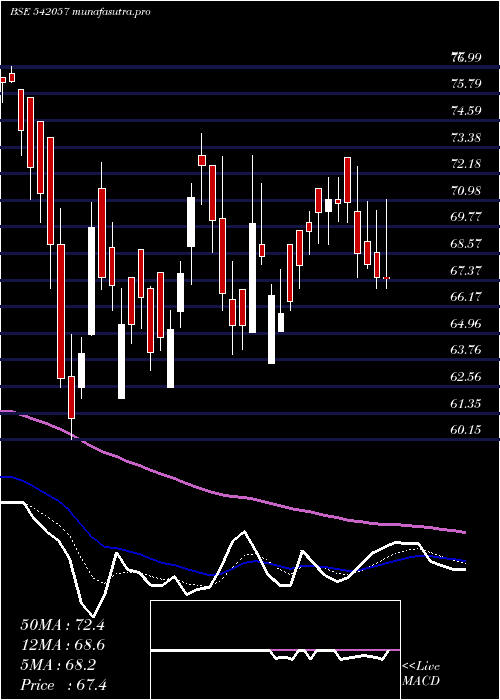Click the tall white candlestick at the chart's lowest dip
This screenshot has height=700, width=500.
click(121, 361)
